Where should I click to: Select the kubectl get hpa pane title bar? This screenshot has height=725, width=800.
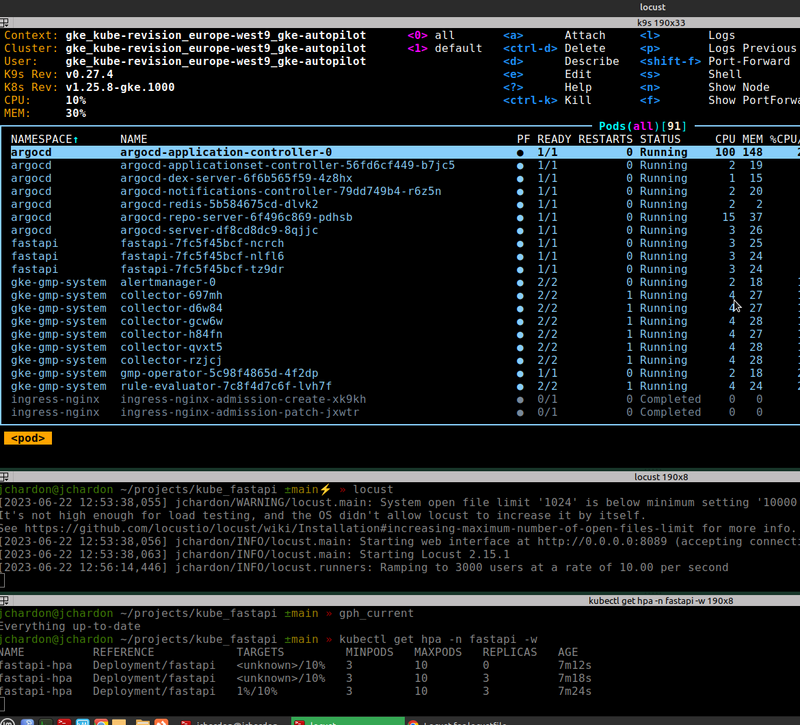point(400,601)
